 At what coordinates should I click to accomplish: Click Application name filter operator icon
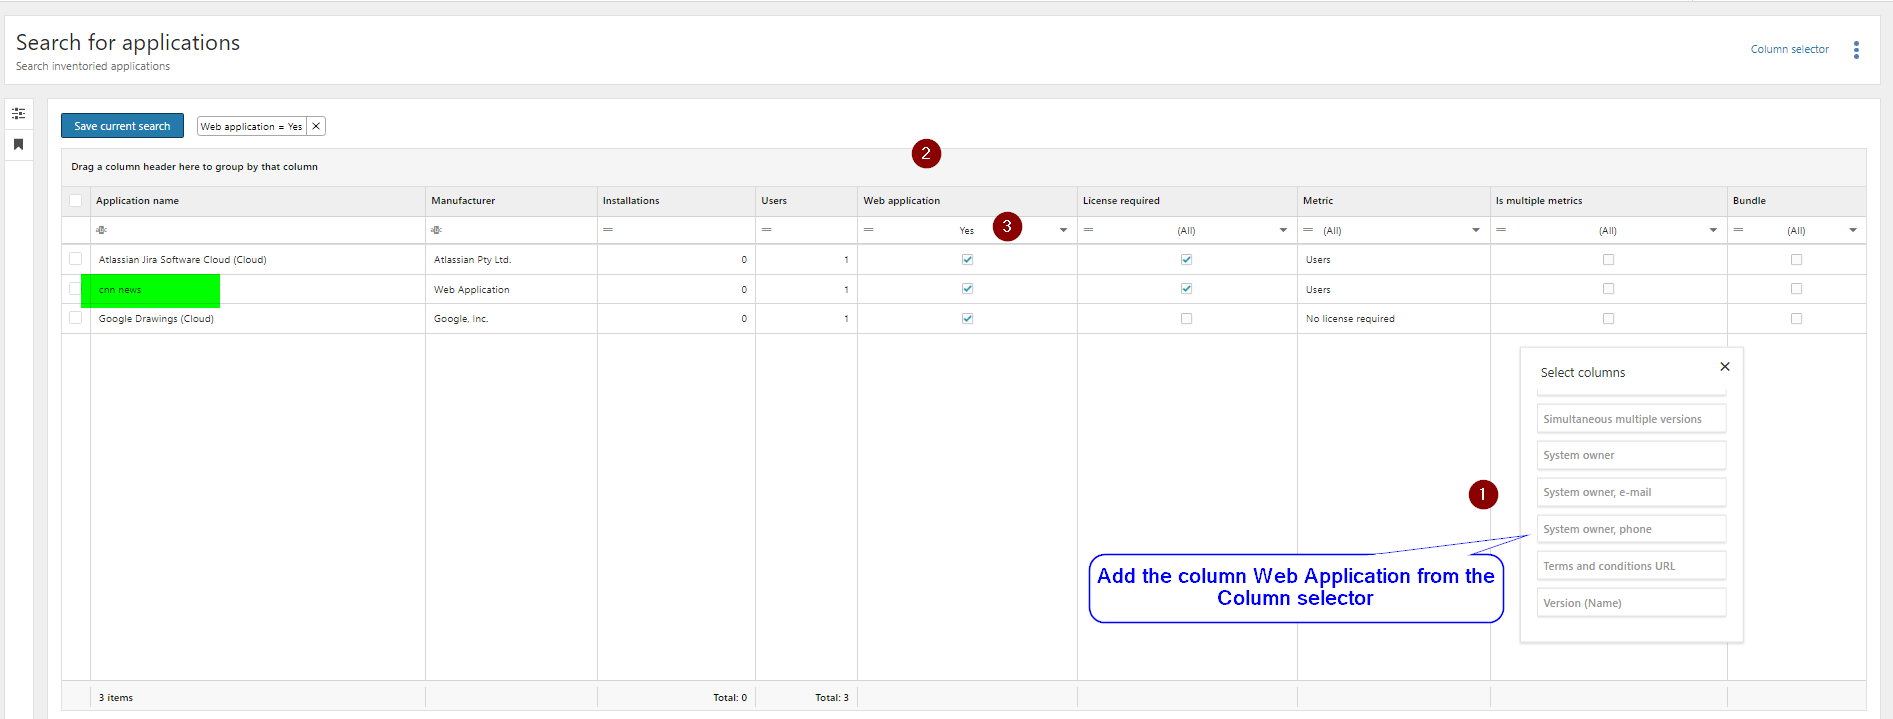coord(101,230)
